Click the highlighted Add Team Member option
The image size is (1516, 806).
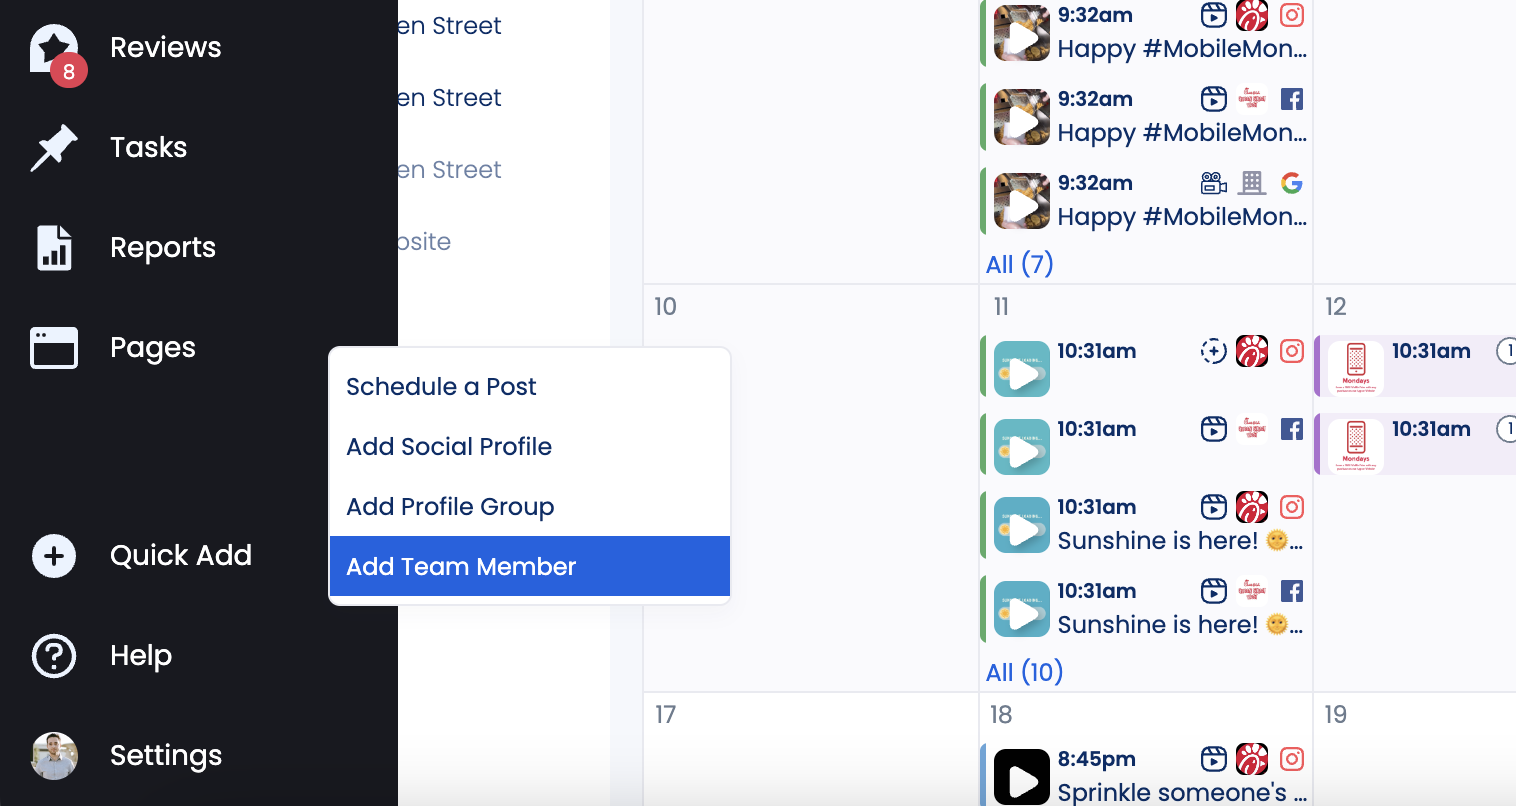pyautogui.click(x=461, y=566)
